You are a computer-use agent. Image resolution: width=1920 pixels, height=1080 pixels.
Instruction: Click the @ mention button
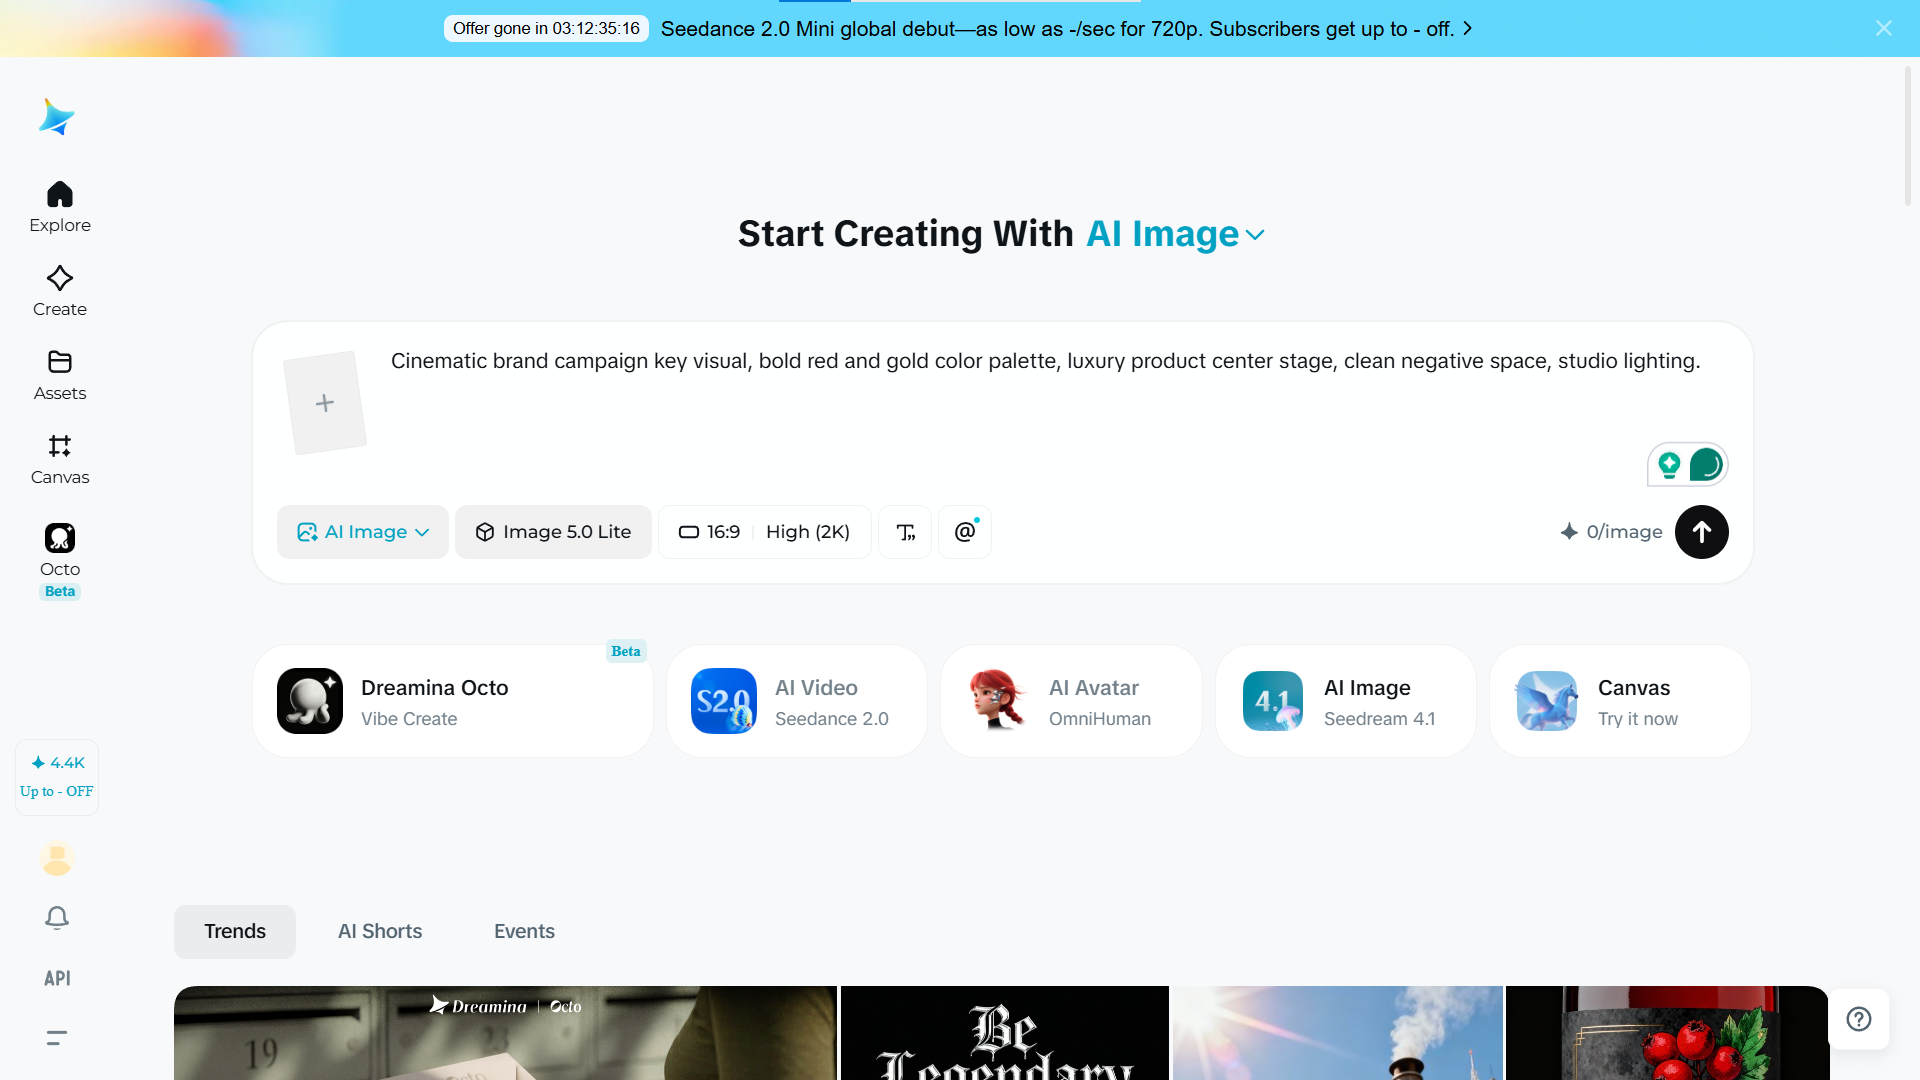click(965, 532)
